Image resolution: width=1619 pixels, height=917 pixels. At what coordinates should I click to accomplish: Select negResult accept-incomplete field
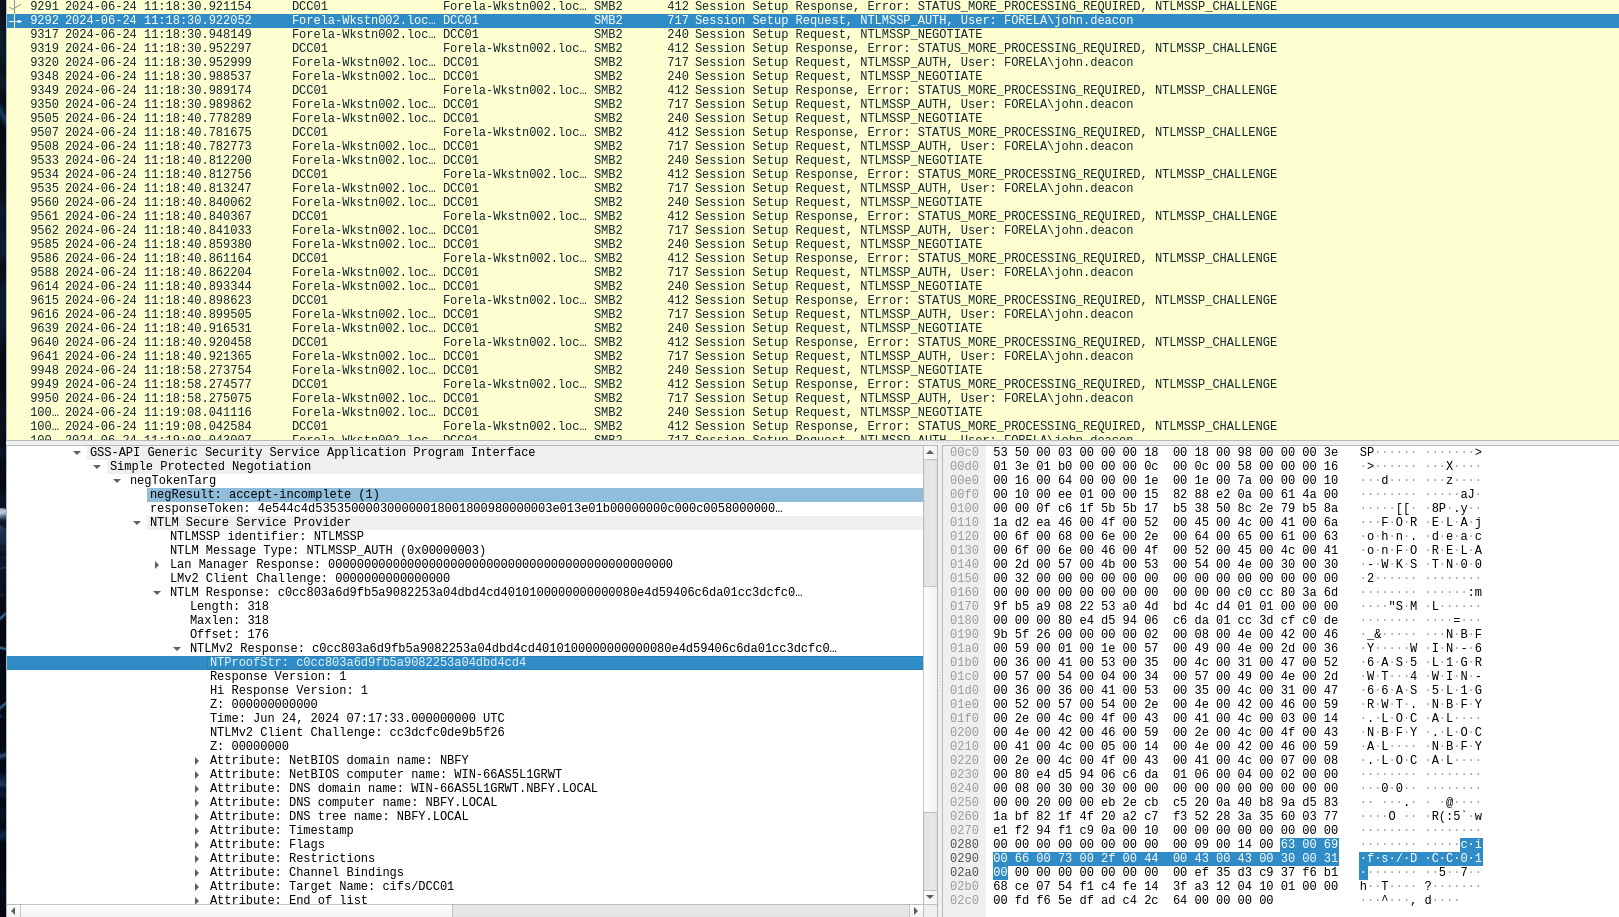coord(535,495)
